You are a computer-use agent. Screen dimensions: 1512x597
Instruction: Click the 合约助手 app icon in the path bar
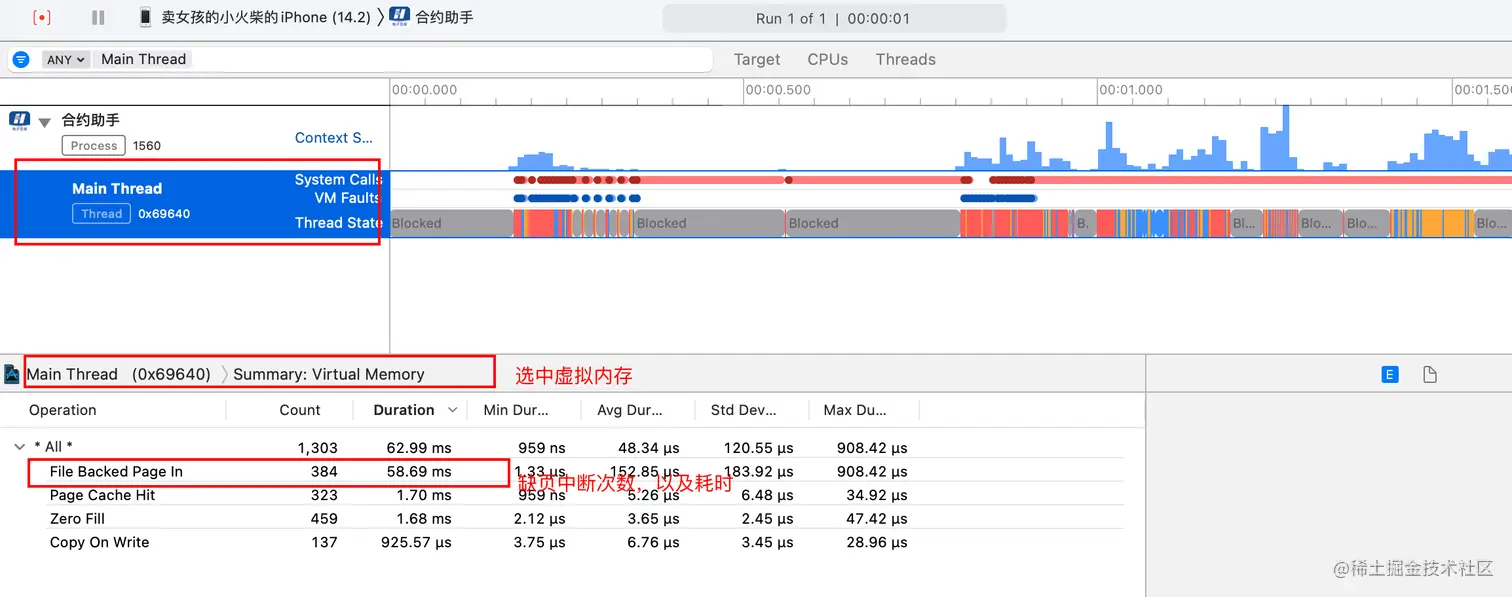click(400, 17)
